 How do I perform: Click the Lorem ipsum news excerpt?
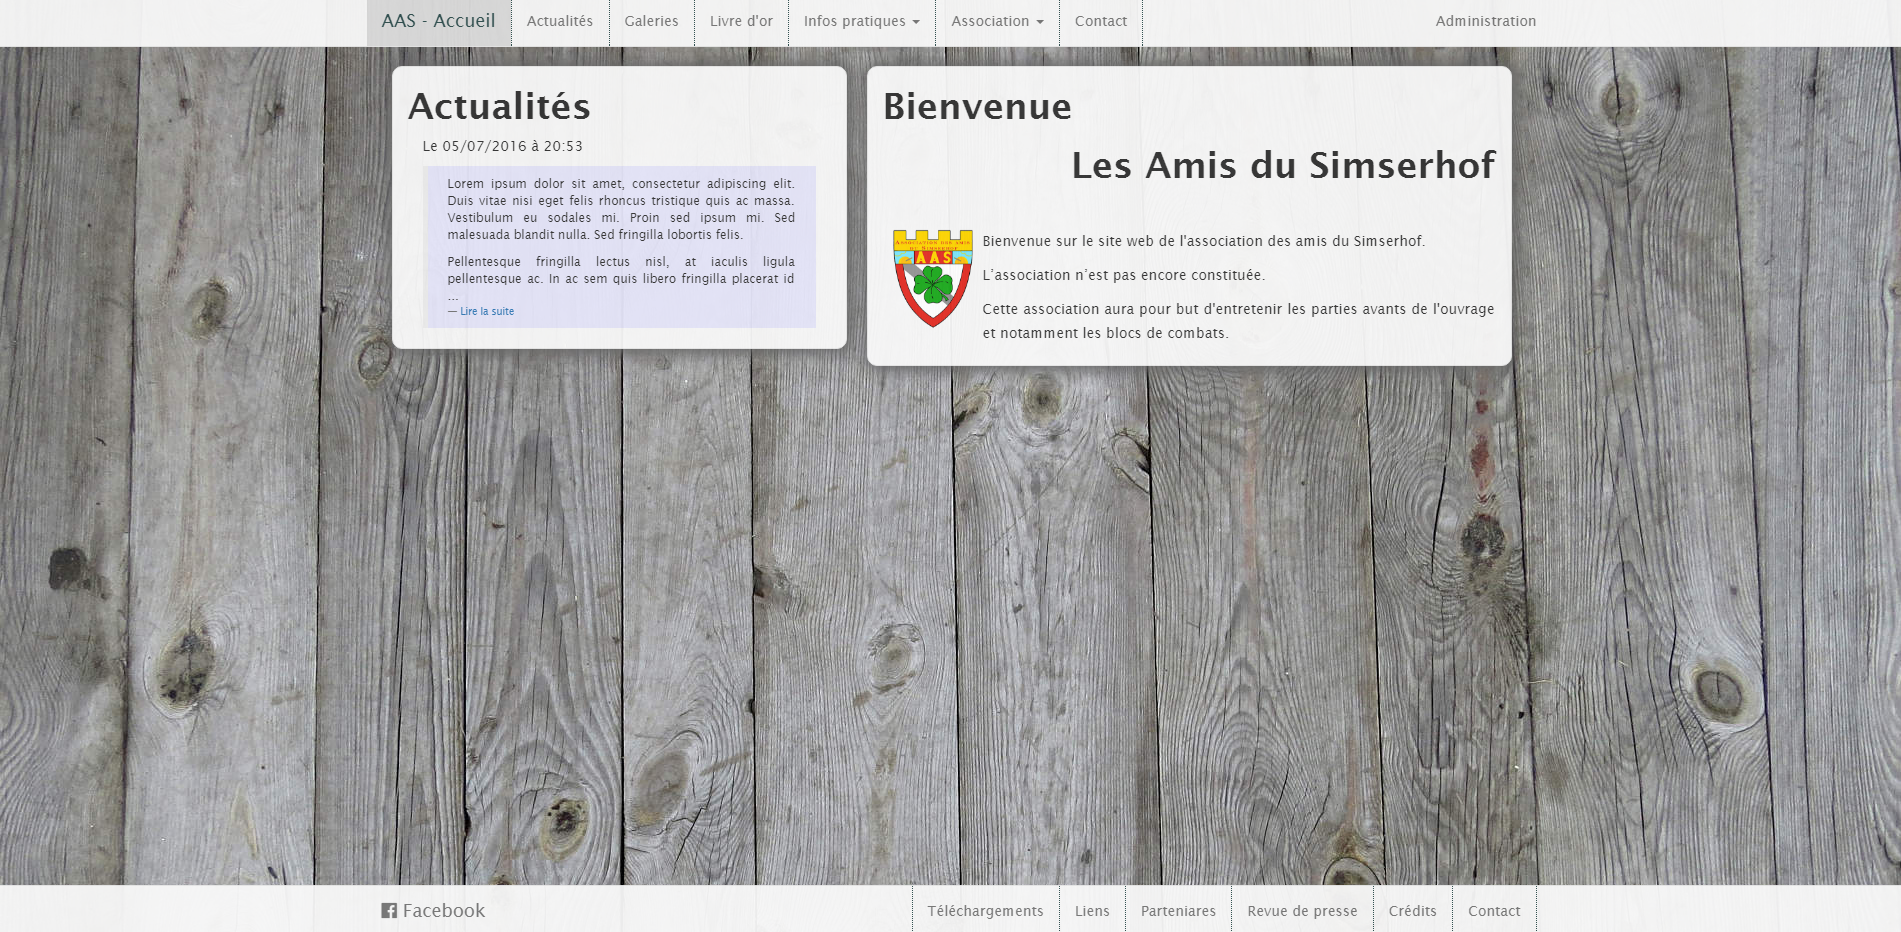coord(620,209)
